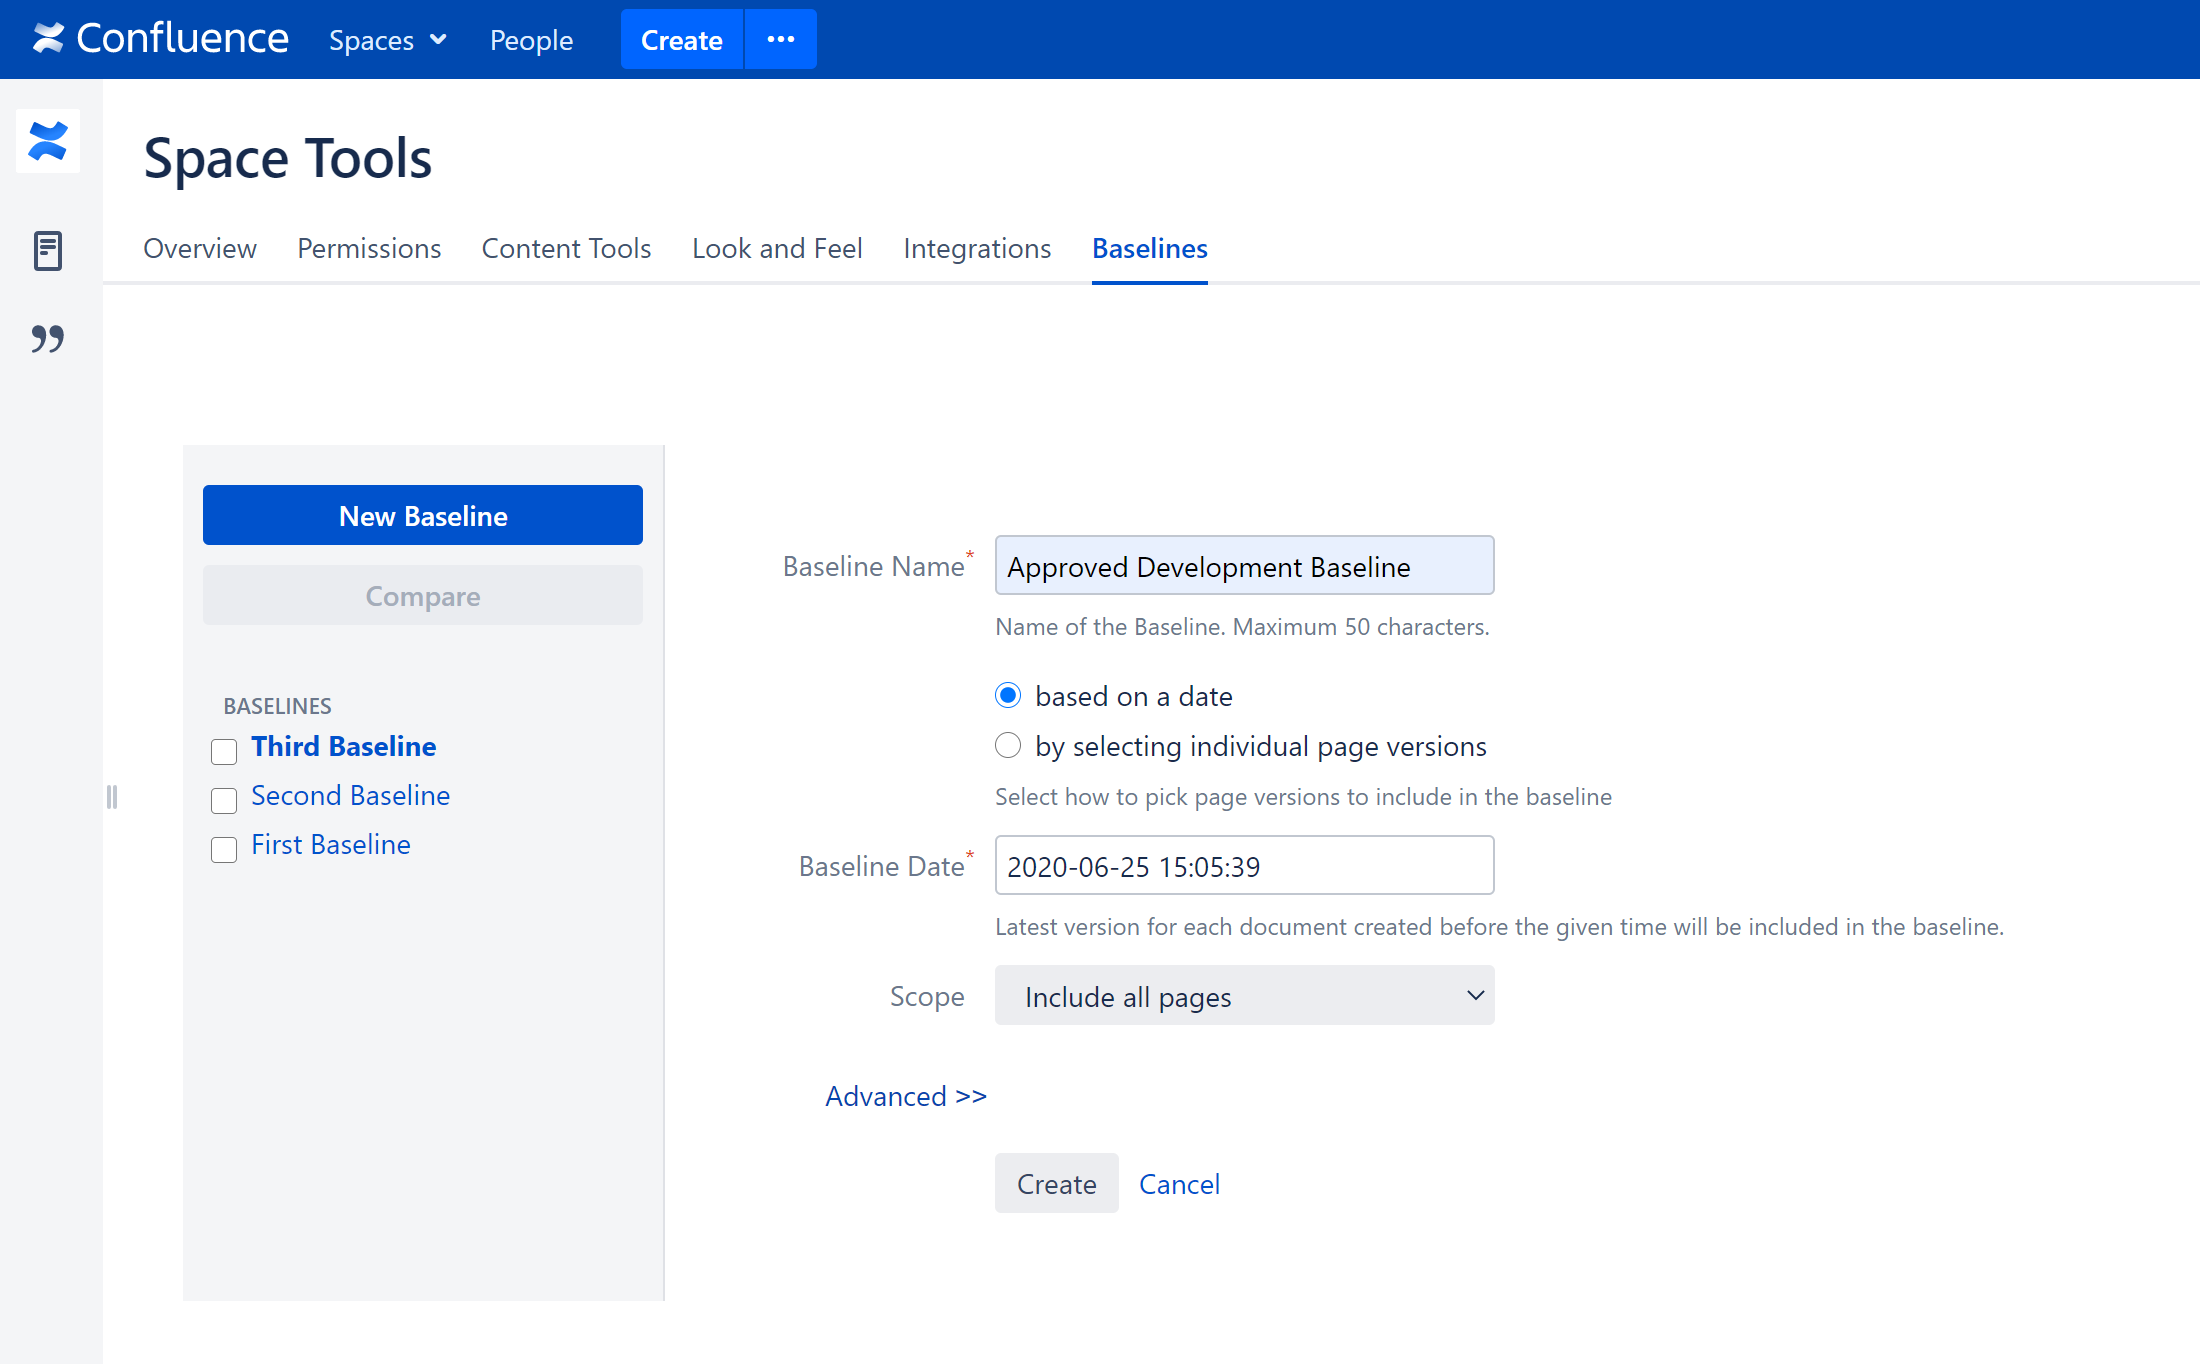This screenshot has height=1364, width=2200.
Task: Open the Blog quote icon in sidebar
Action: tap(48, 339)
